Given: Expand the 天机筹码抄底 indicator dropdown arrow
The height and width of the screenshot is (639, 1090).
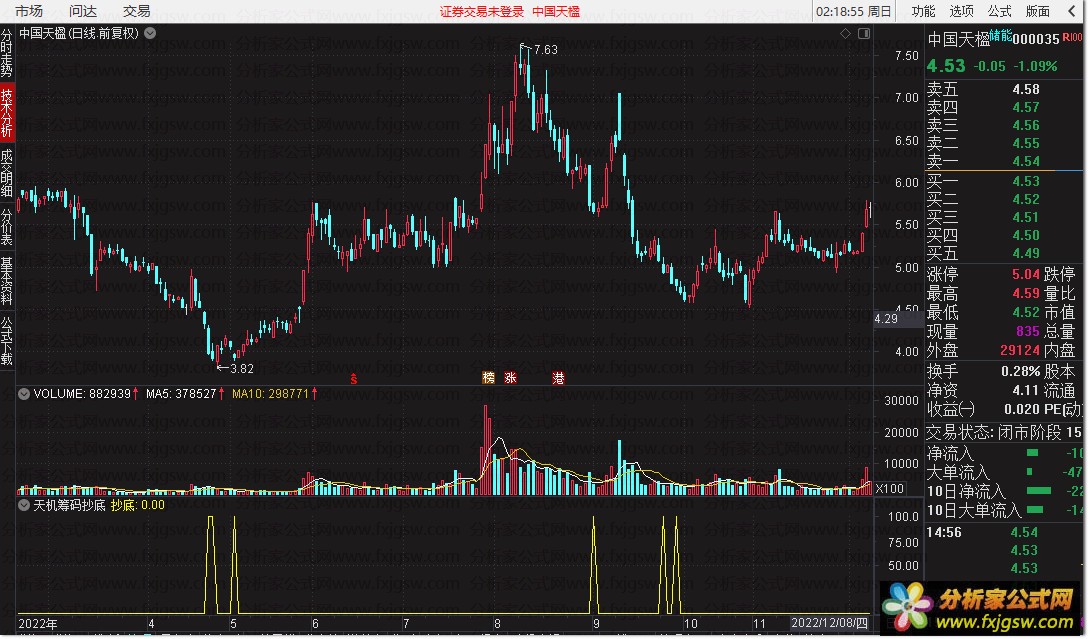Looking at the screenshot, I should pyautogui.click(x=24, y=505).
